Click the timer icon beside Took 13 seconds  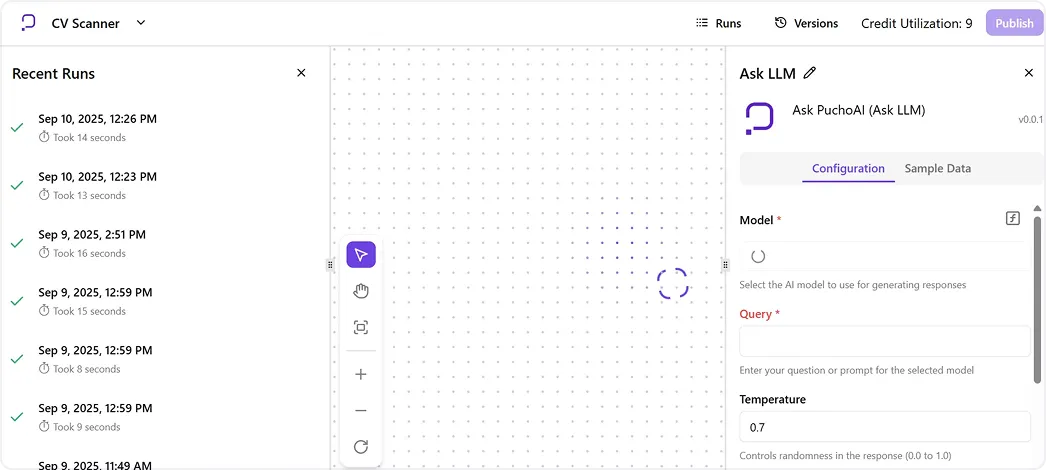[x=44, y=195]
